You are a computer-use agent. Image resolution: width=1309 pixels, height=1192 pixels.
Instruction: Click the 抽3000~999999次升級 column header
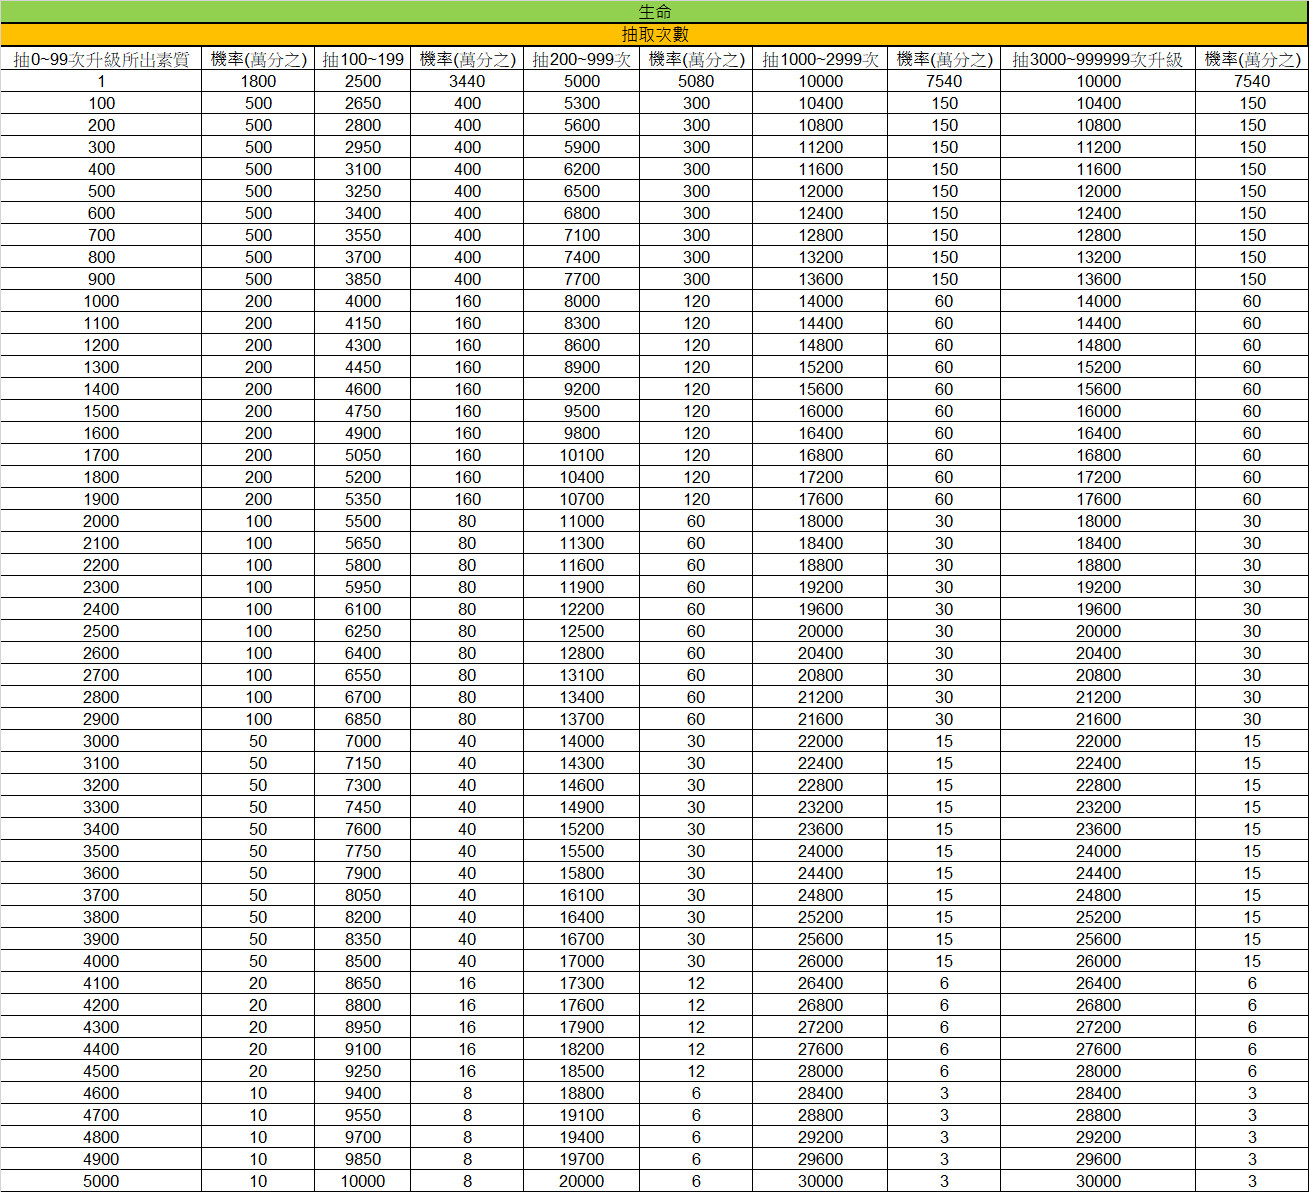point(1097,59)
